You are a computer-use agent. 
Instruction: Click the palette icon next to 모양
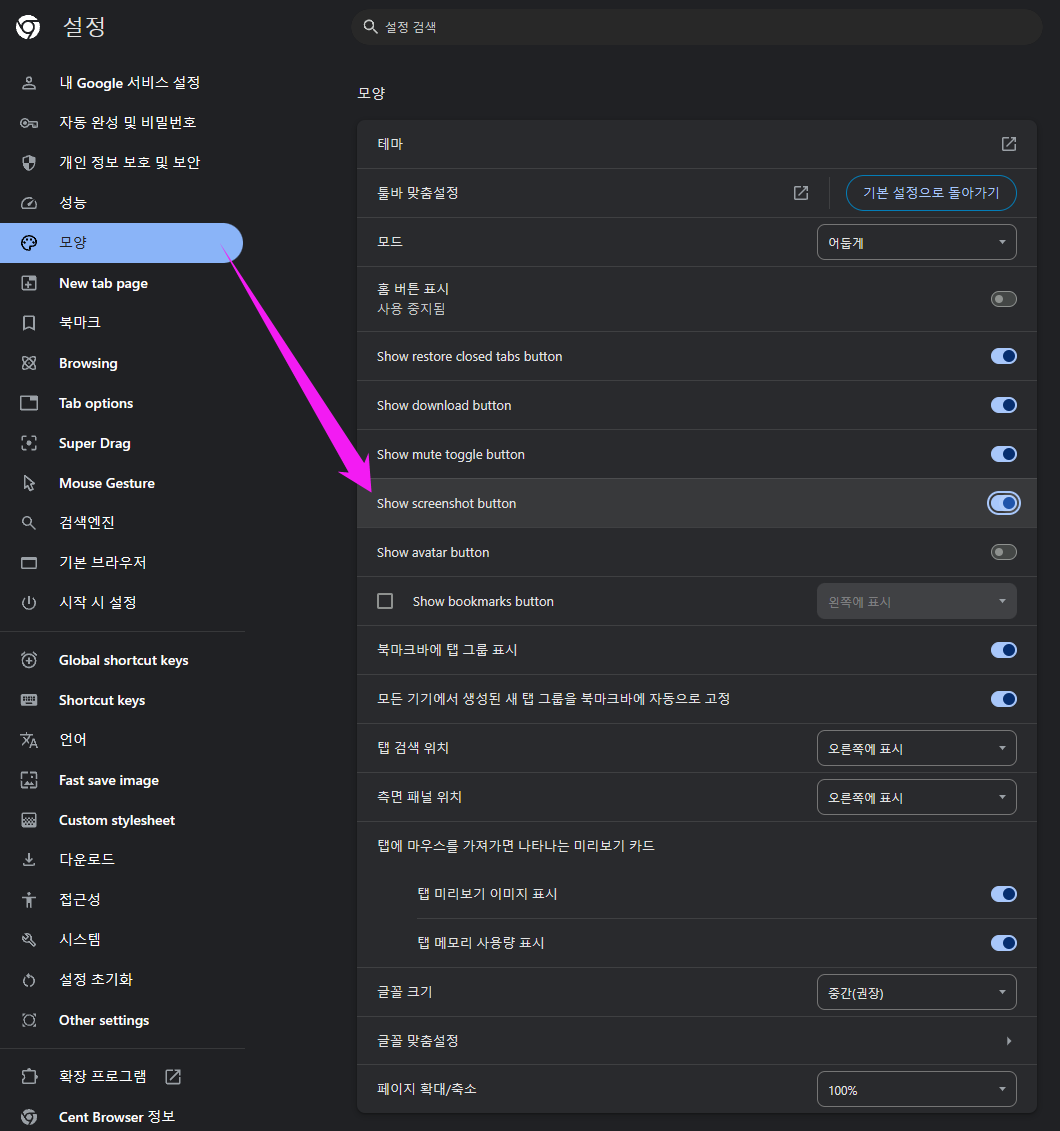click(29, 243)
